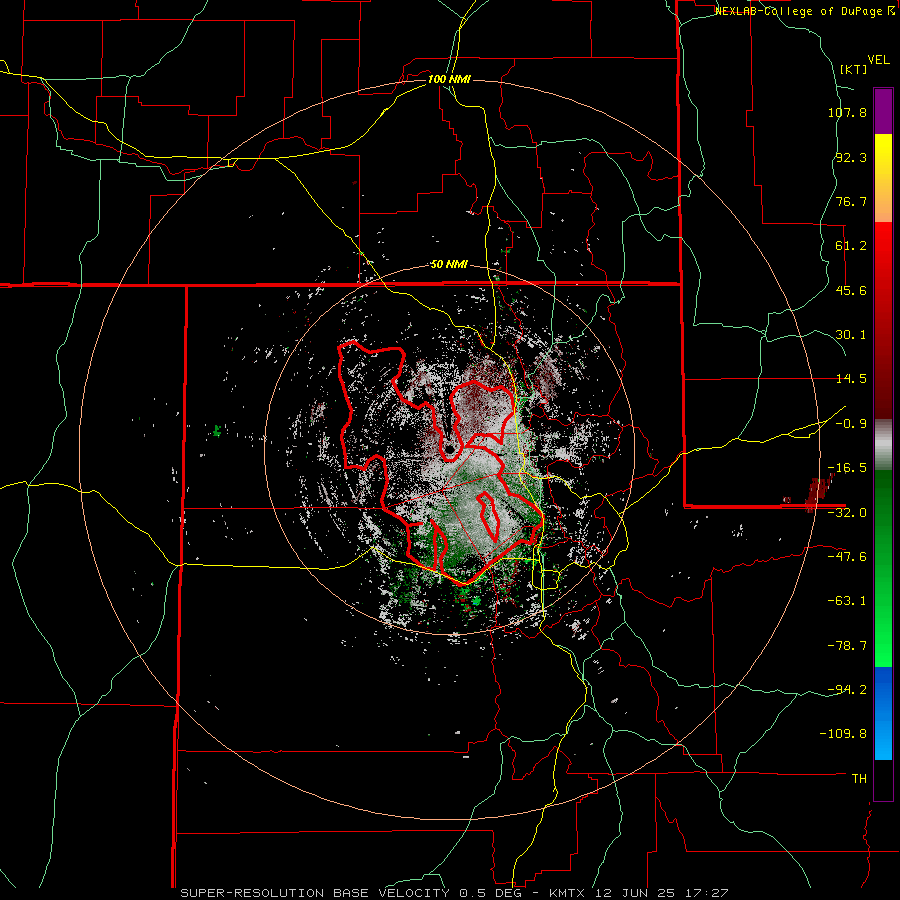Click the green segment of the velocity color bar

883,568
